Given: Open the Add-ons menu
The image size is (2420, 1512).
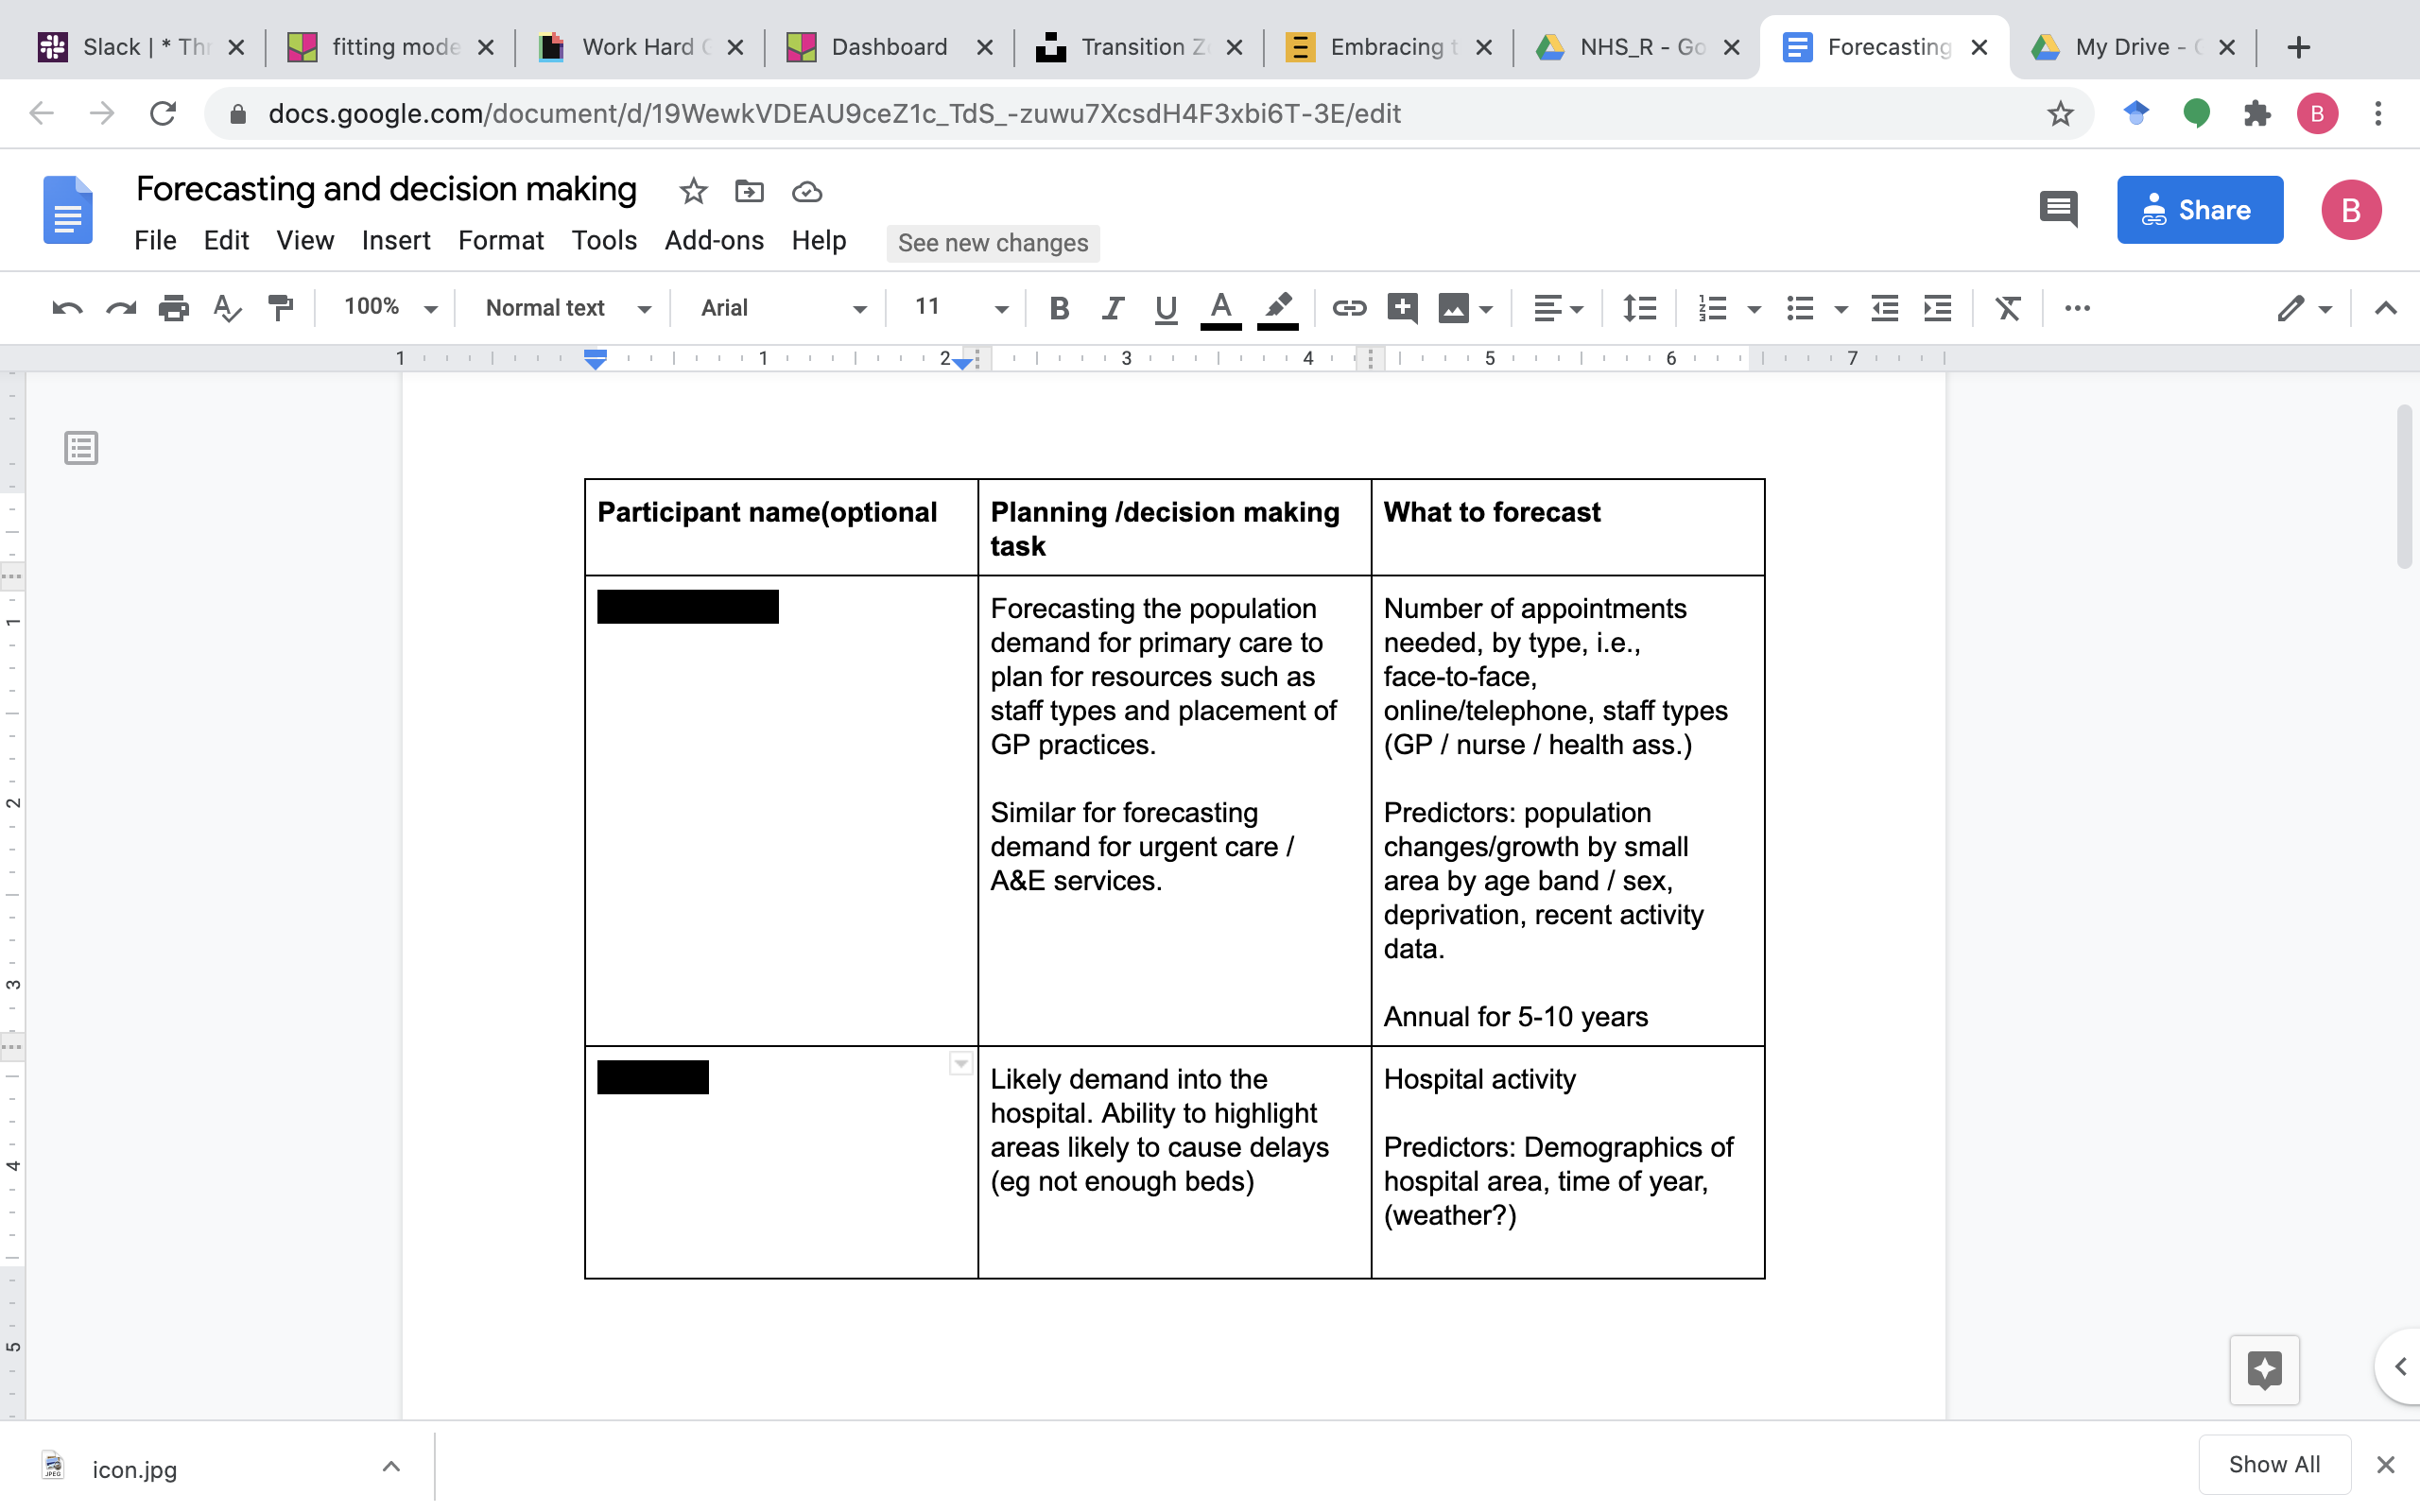Looking at the screenshot, I should [x=714, y=241].
